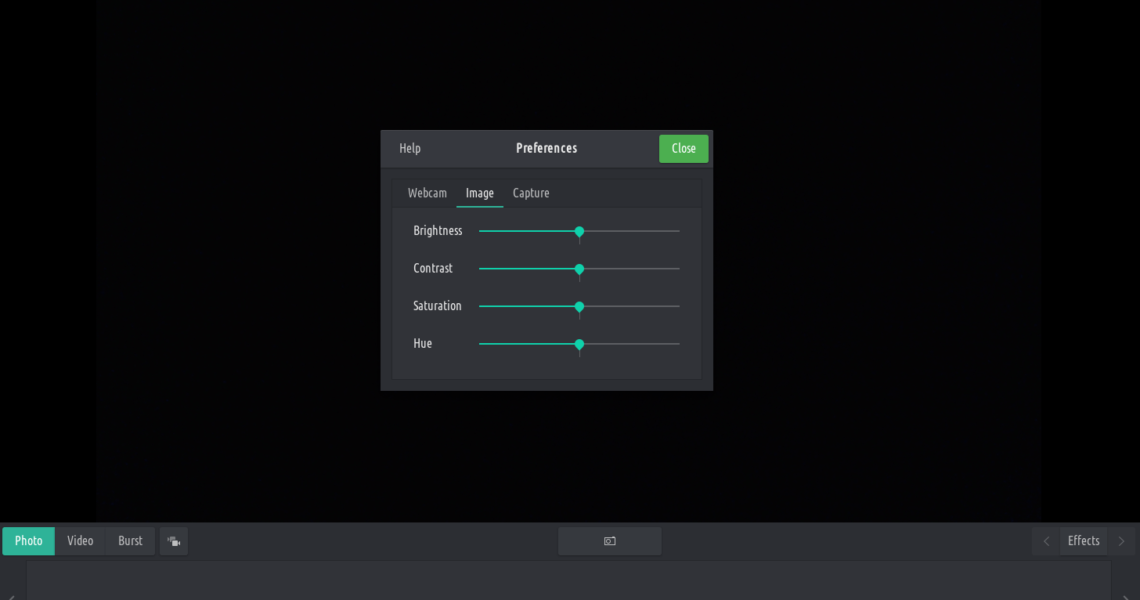1140x600 pixels.
Task: Go to previous effects page arrow
Action: coord(1046,541)
